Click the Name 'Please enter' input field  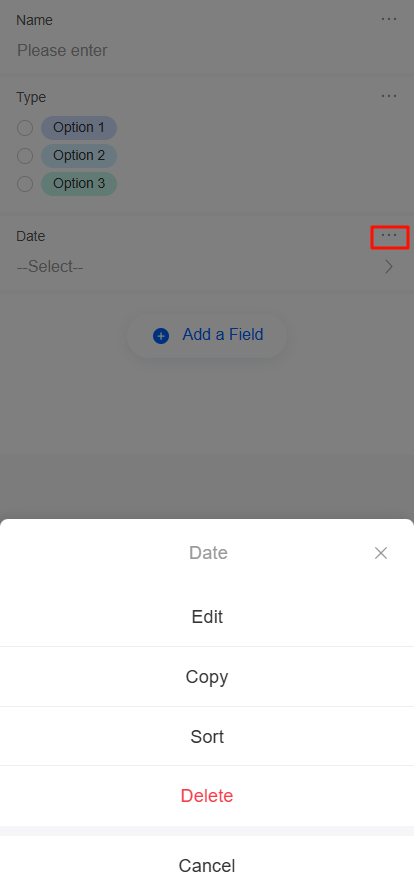point(206,50)
